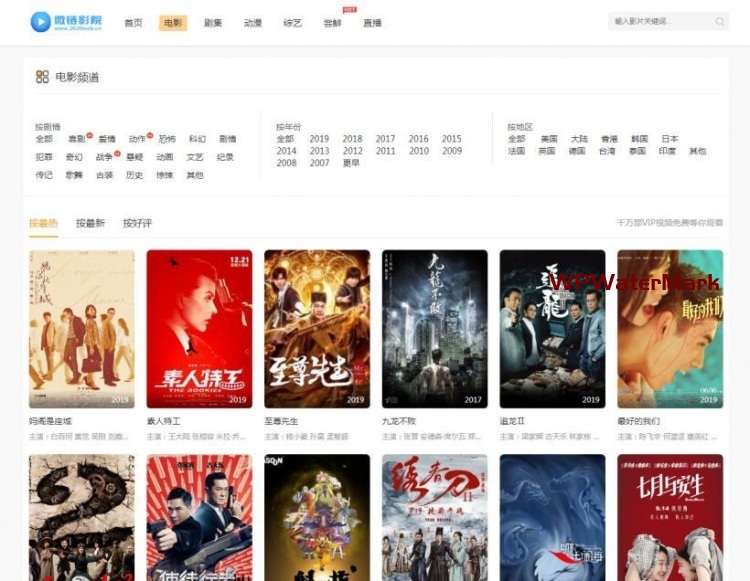Filter region by 大陆
This screenshot has height=581, width=750.
579,139
